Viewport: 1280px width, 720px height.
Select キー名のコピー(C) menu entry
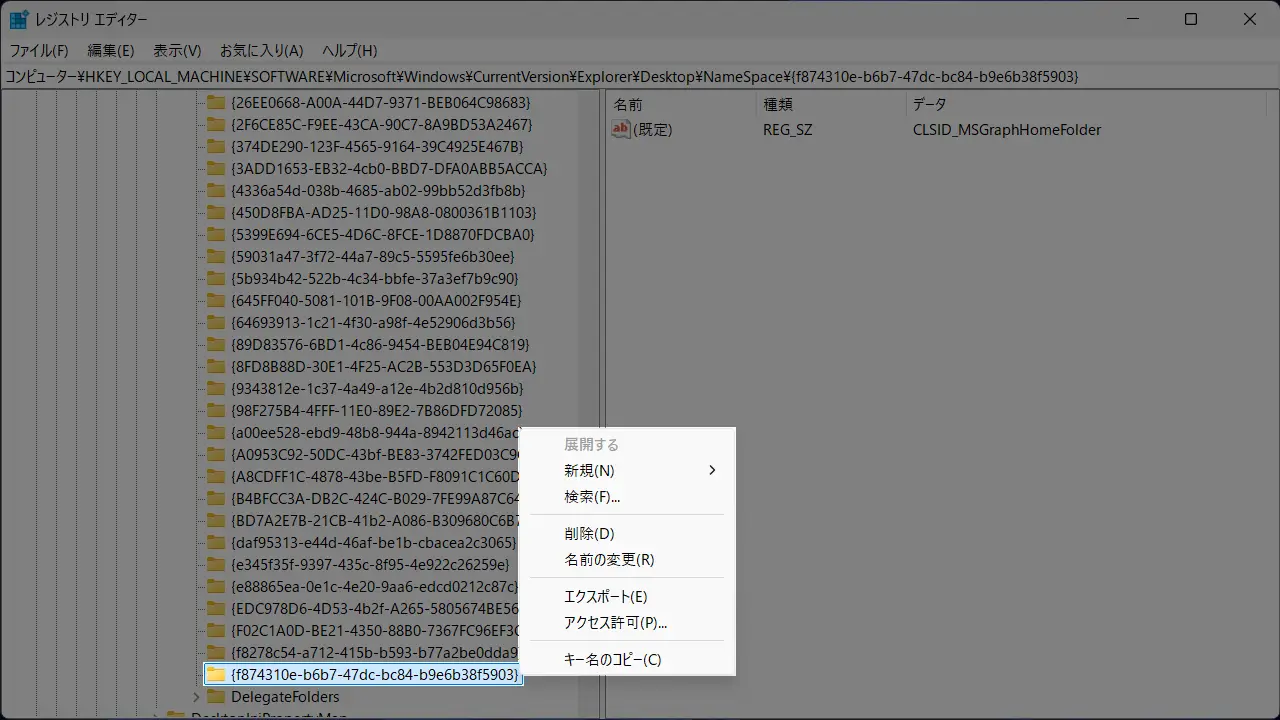(x=612, y=660)
